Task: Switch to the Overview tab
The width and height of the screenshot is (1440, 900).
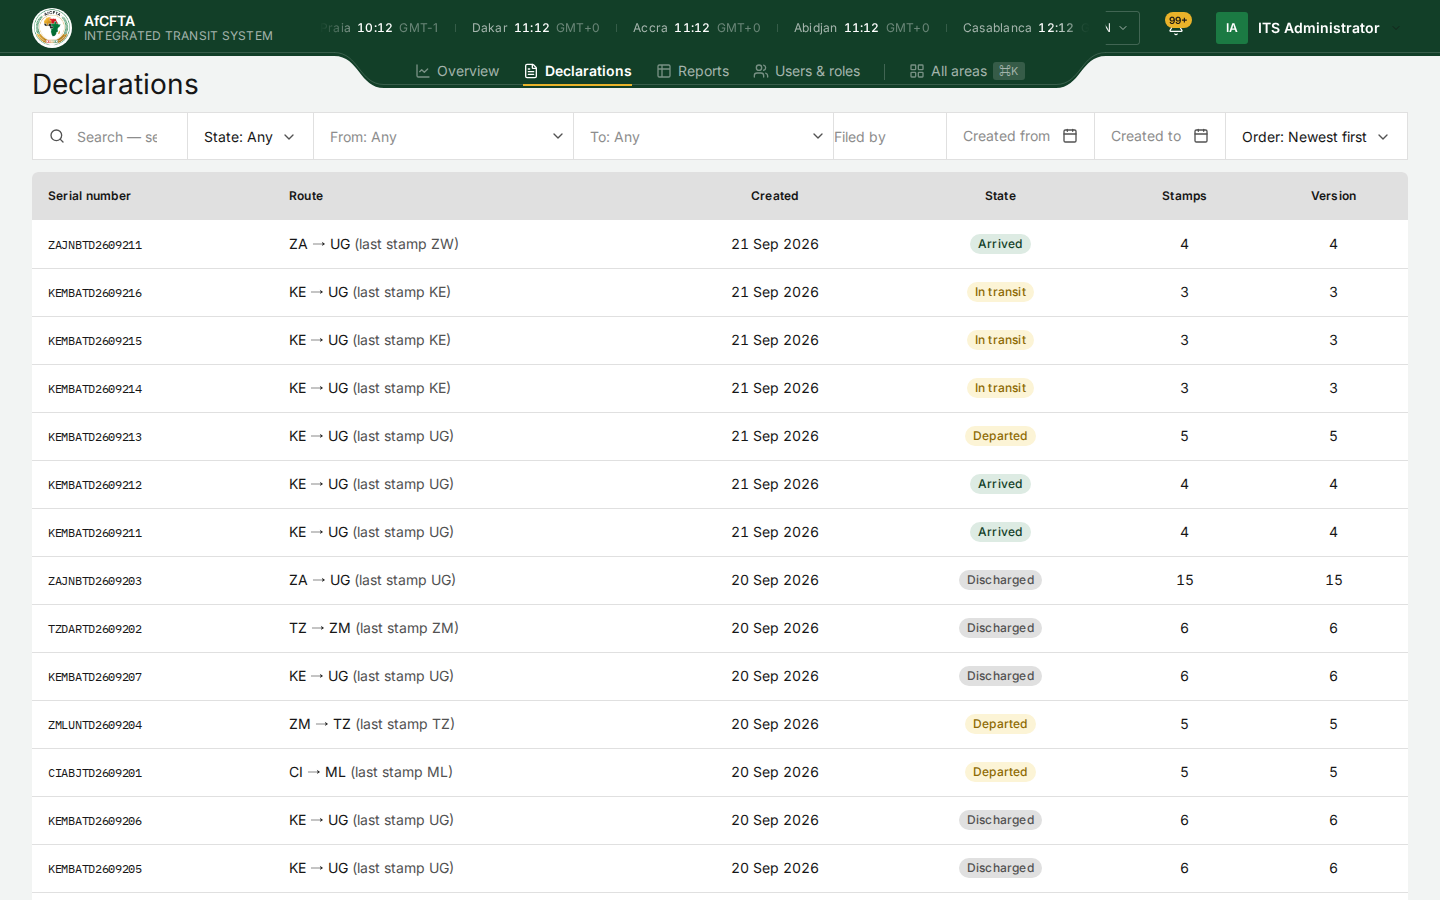Action: [457, 71]
